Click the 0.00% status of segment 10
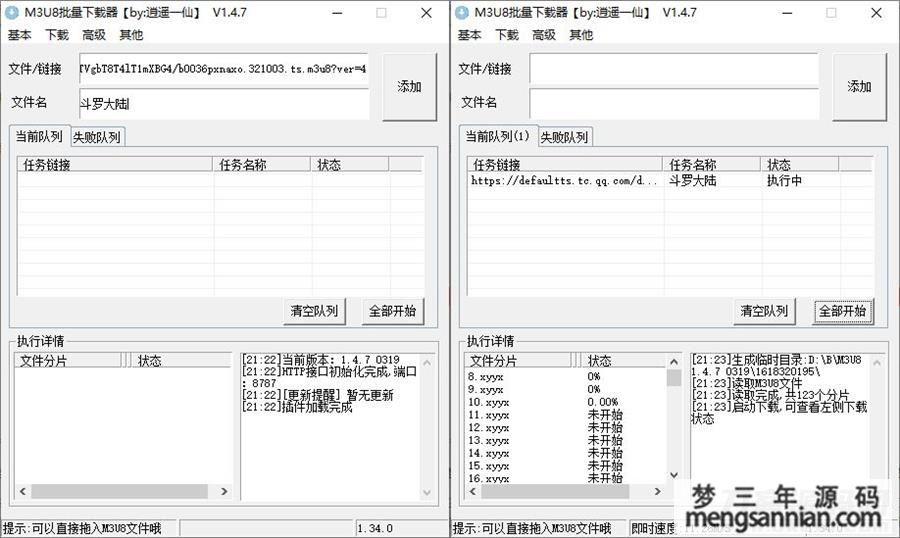The image size is (900, 538). 603,402
